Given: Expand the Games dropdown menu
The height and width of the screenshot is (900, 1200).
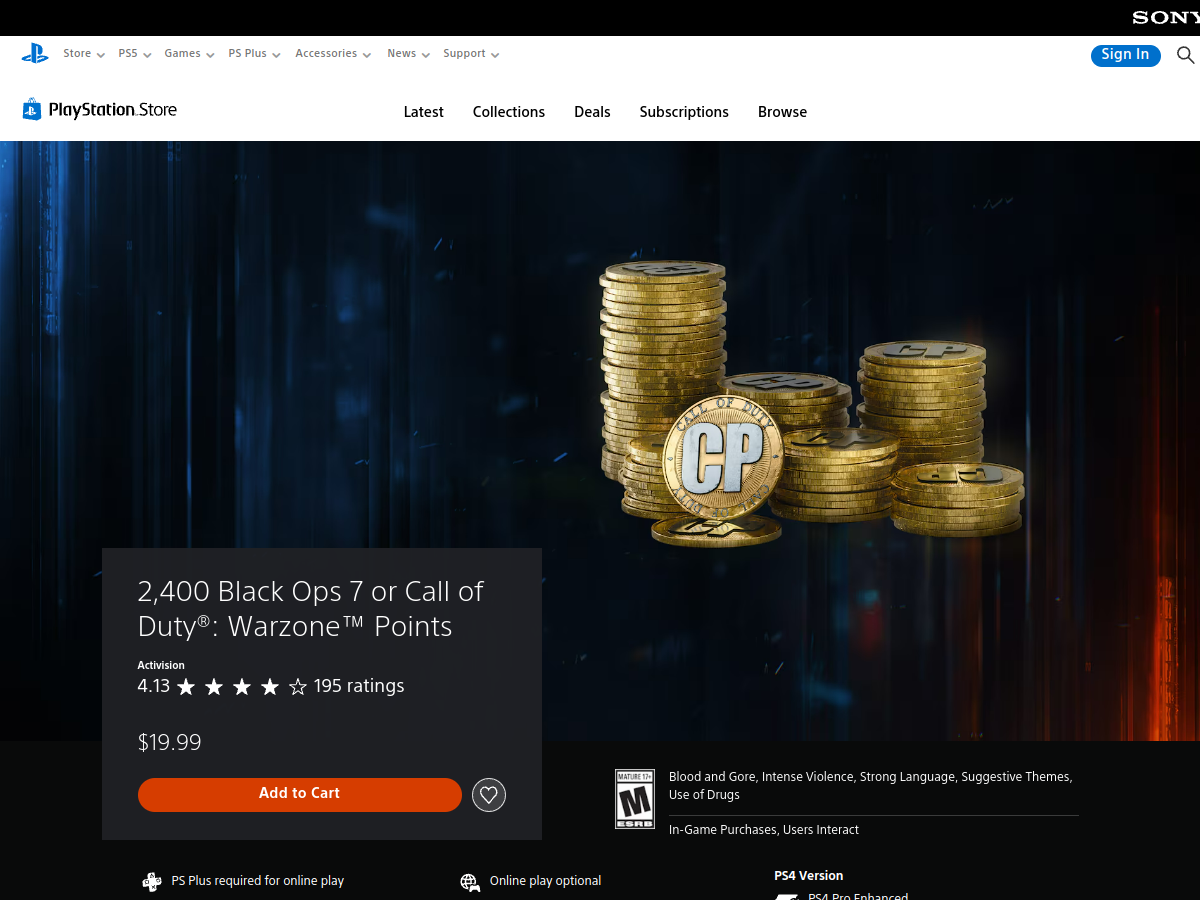Looking at the screenshot, I should (x=190, y=54).
